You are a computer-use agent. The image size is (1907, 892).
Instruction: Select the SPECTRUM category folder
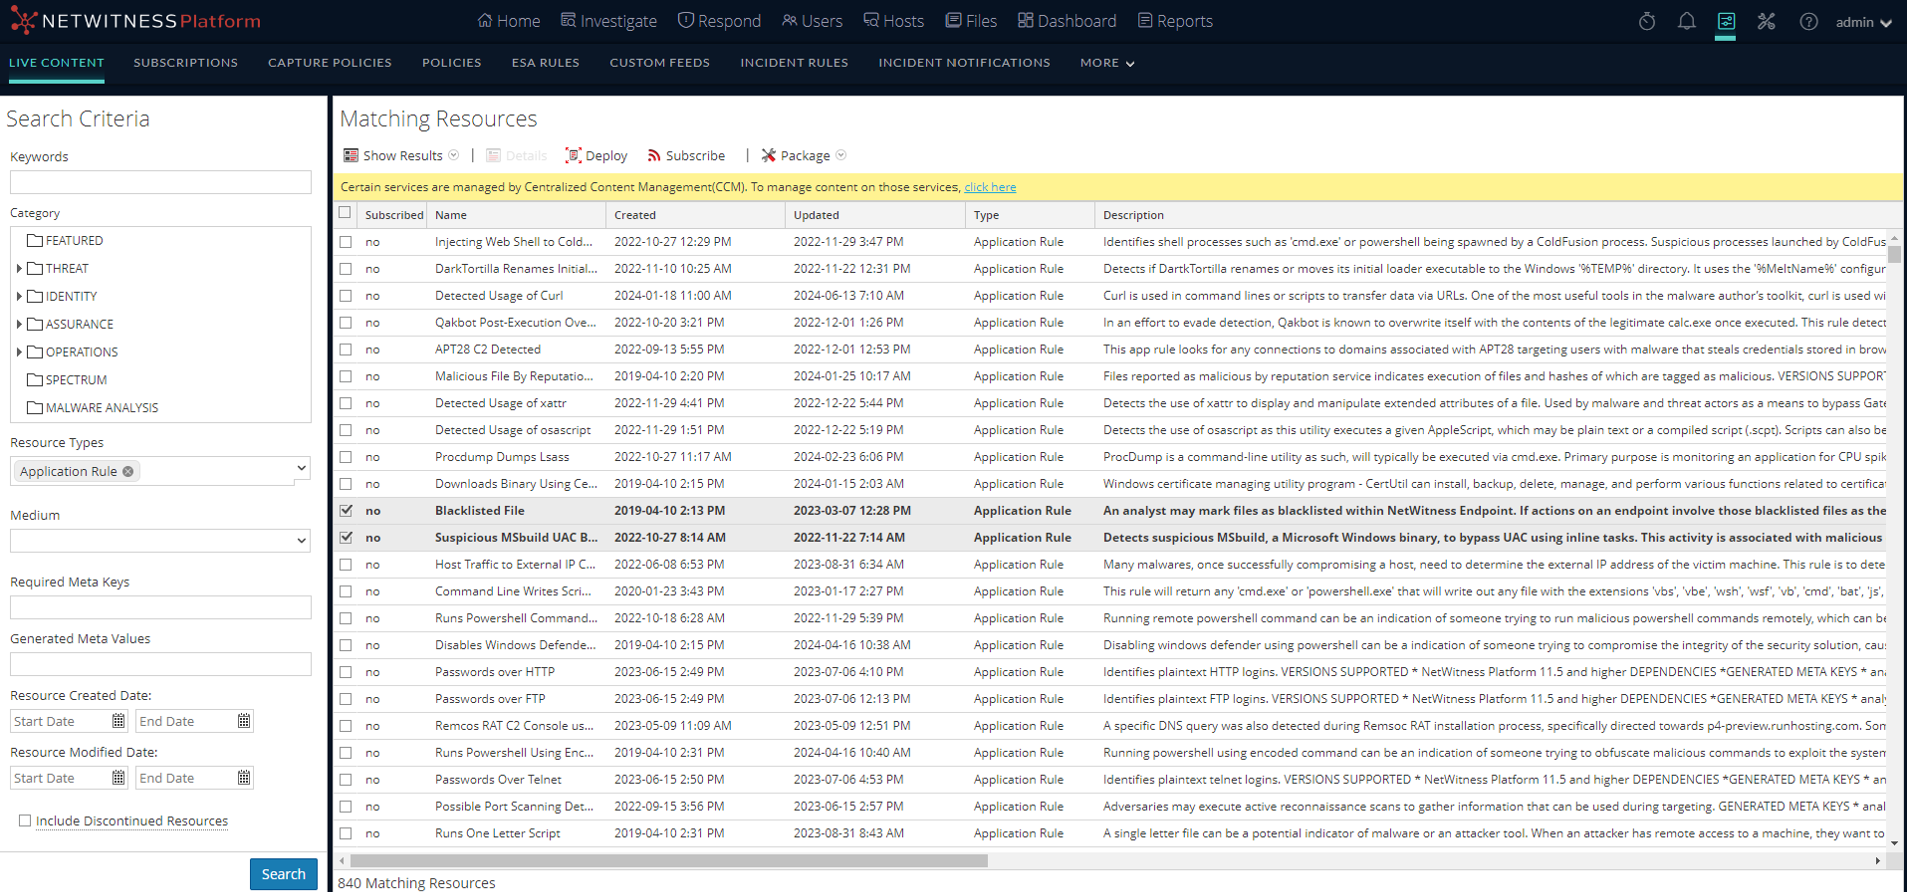coord(67,380)
